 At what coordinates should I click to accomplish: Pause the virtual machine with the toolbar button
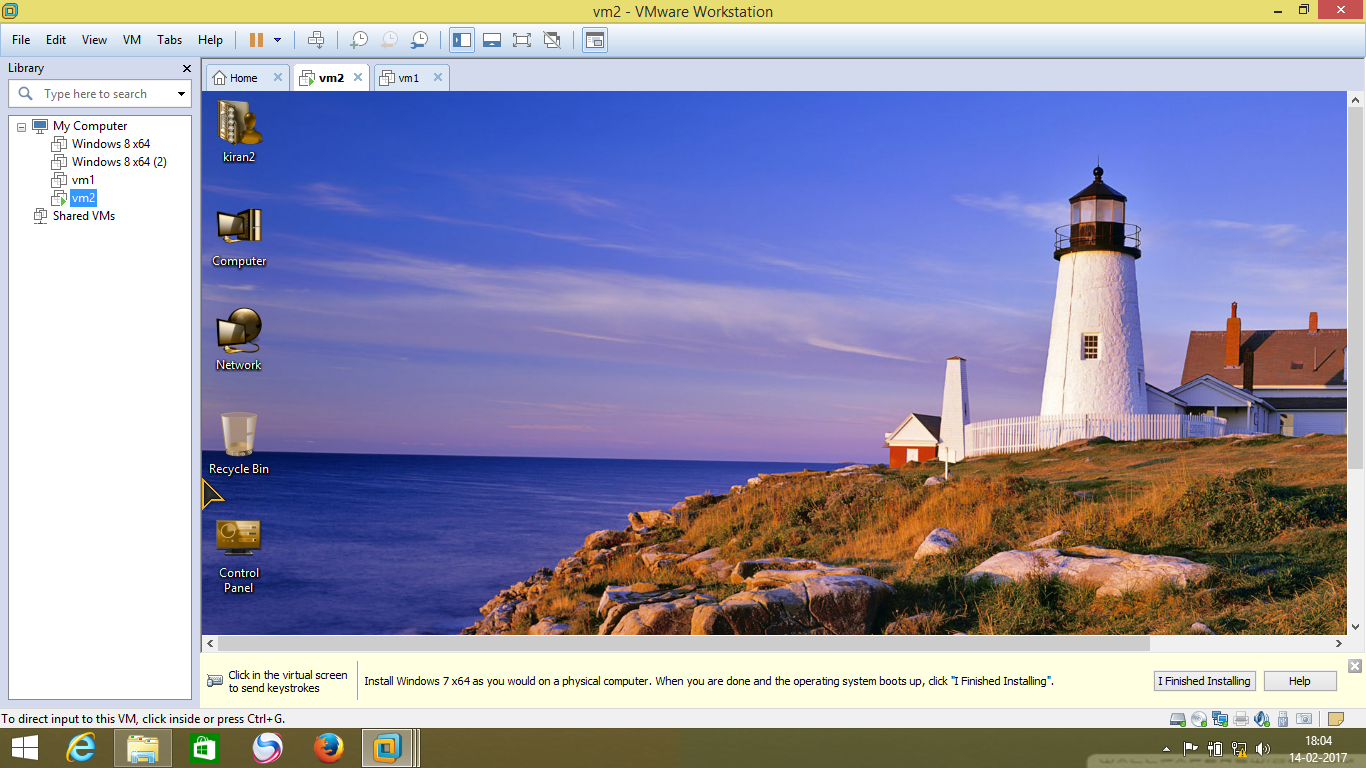(256, 40)
